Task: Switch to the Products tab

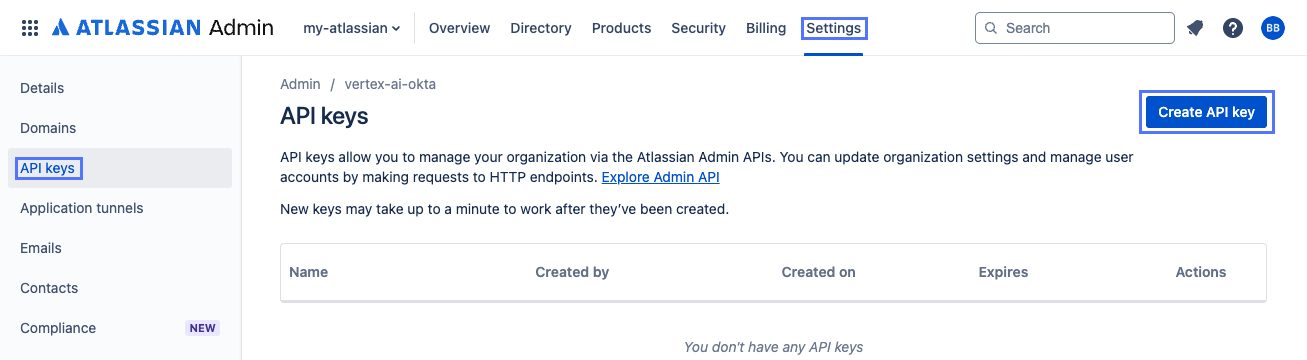Action: click(x=621, y=28)
